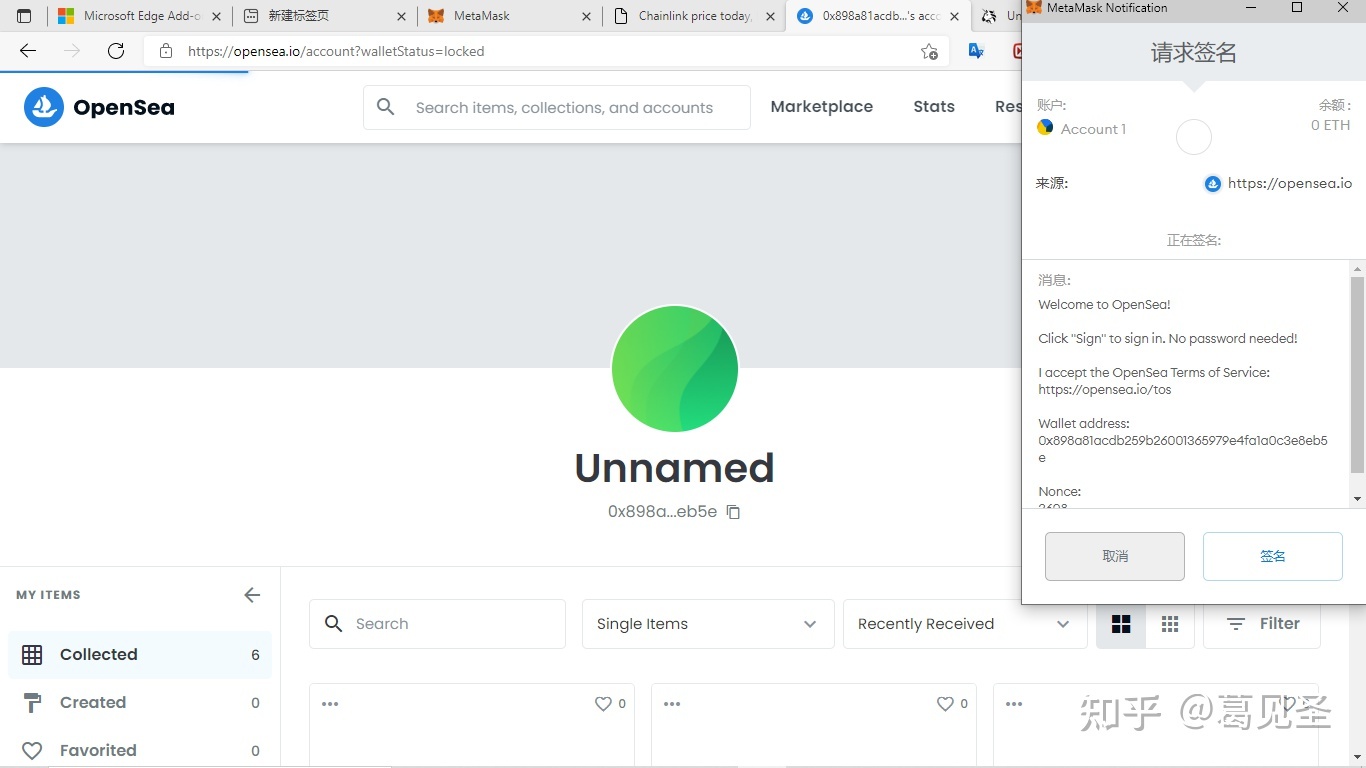This screenshot has height=768, width=1366.
Task: Open options dots on third item card
Action: (1014, 704)
